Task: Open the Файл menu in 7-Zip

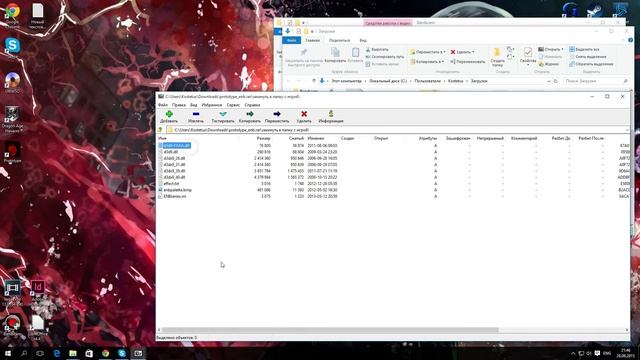Action: (x=162, y=105)
